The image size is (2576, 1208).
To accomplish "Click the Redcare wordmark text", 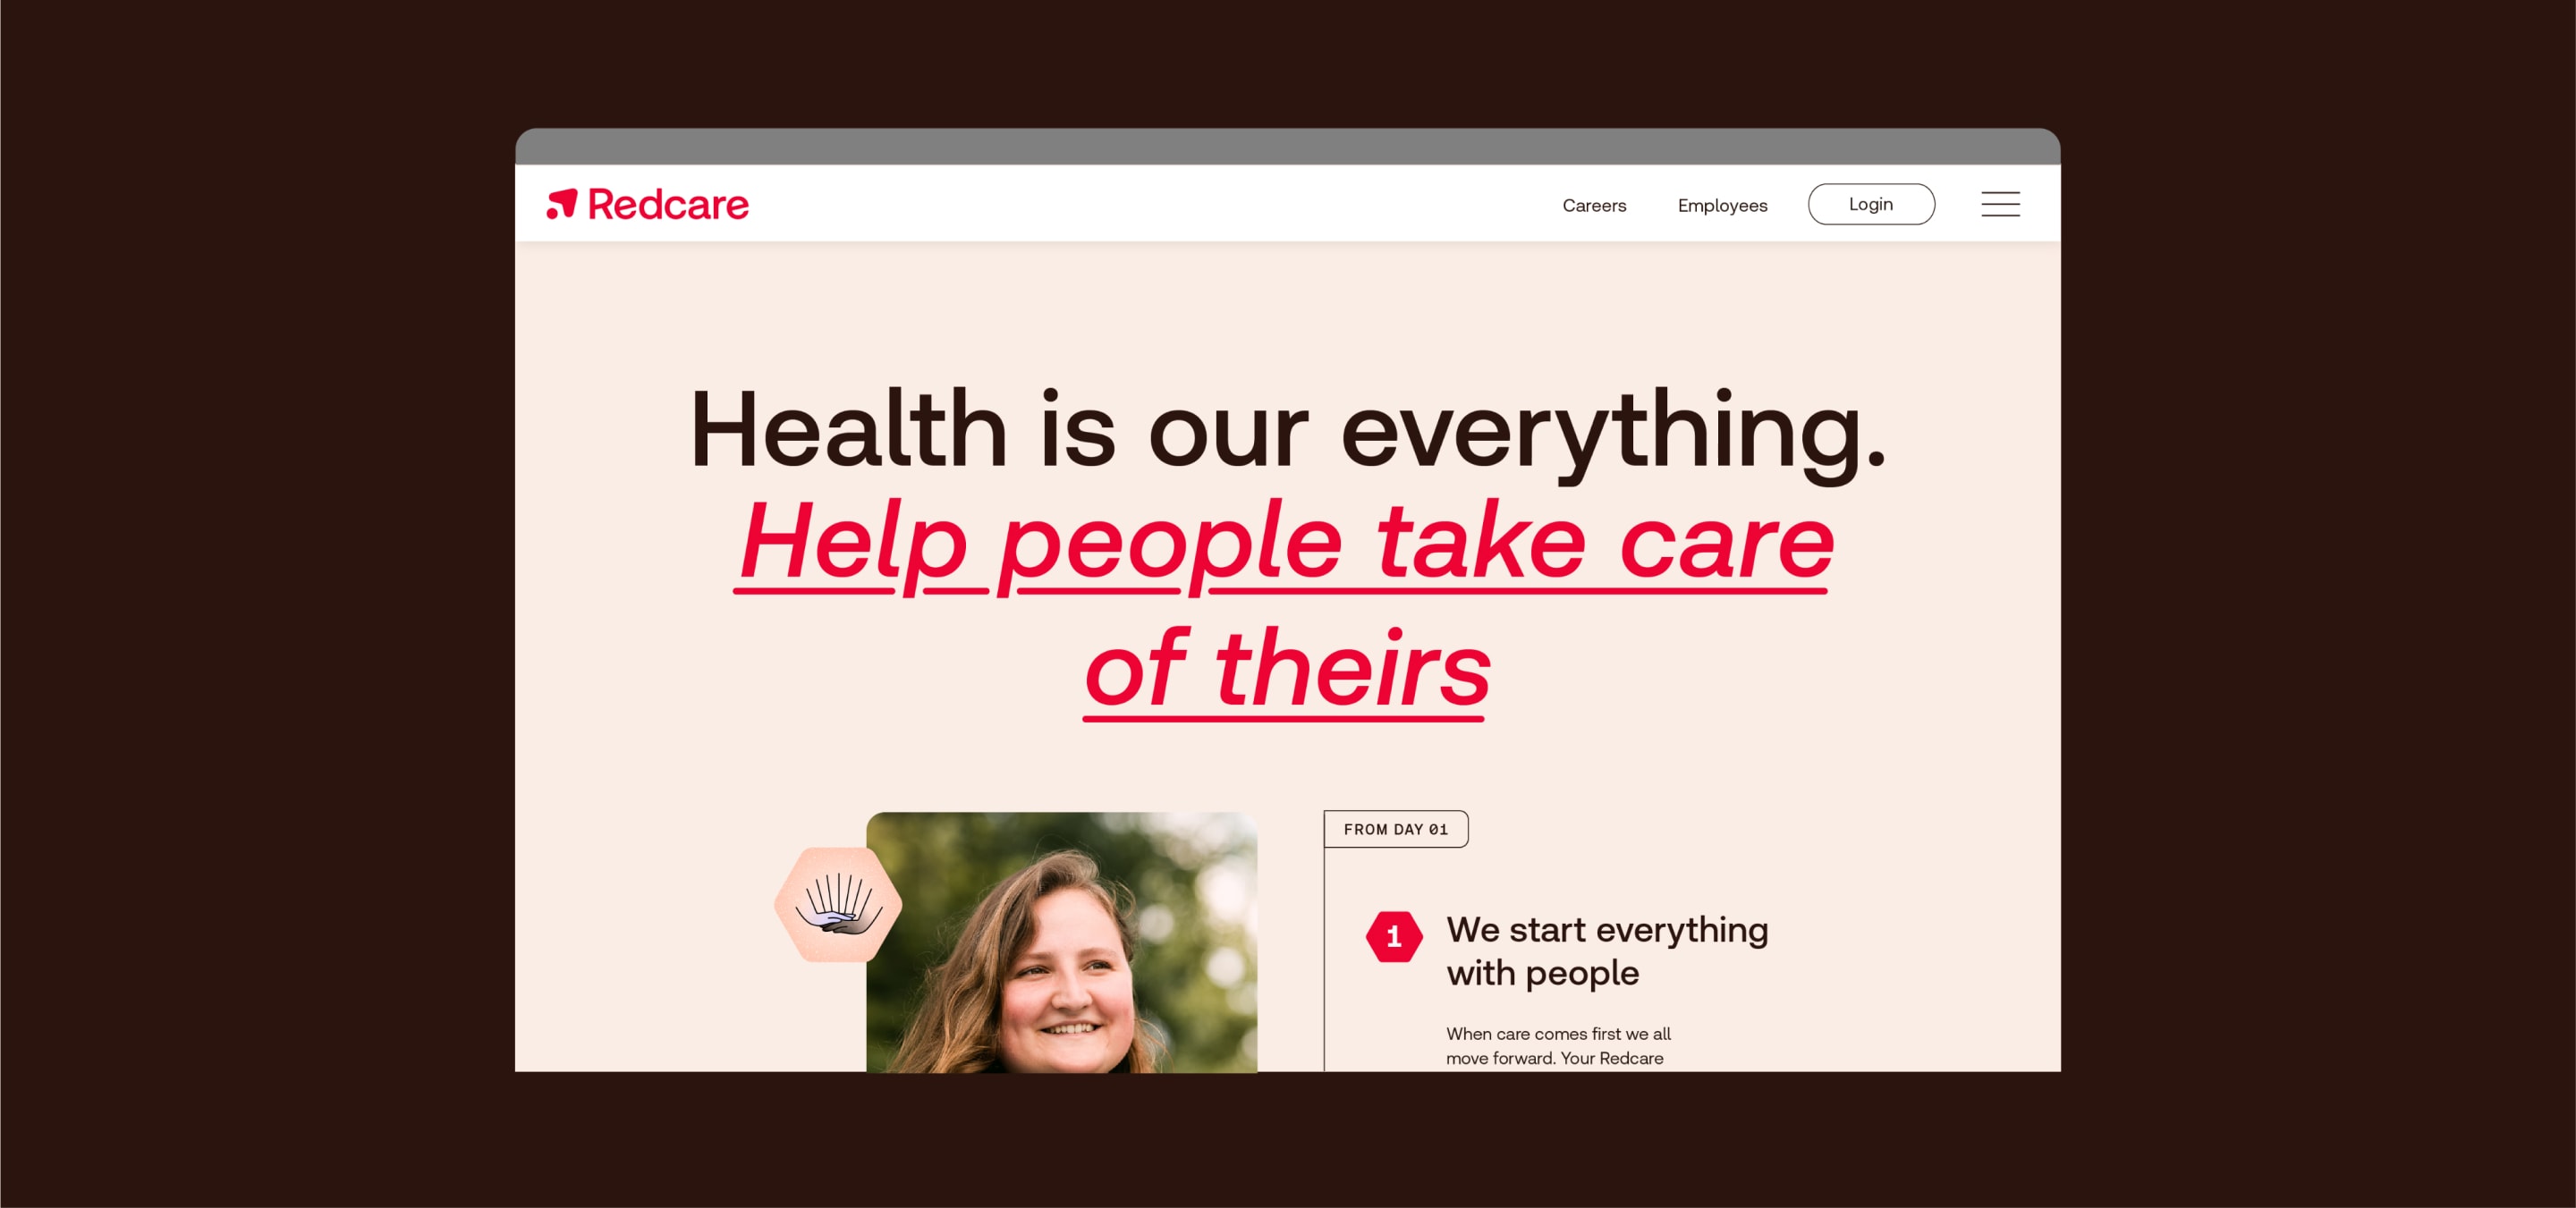I will [668, 205].
